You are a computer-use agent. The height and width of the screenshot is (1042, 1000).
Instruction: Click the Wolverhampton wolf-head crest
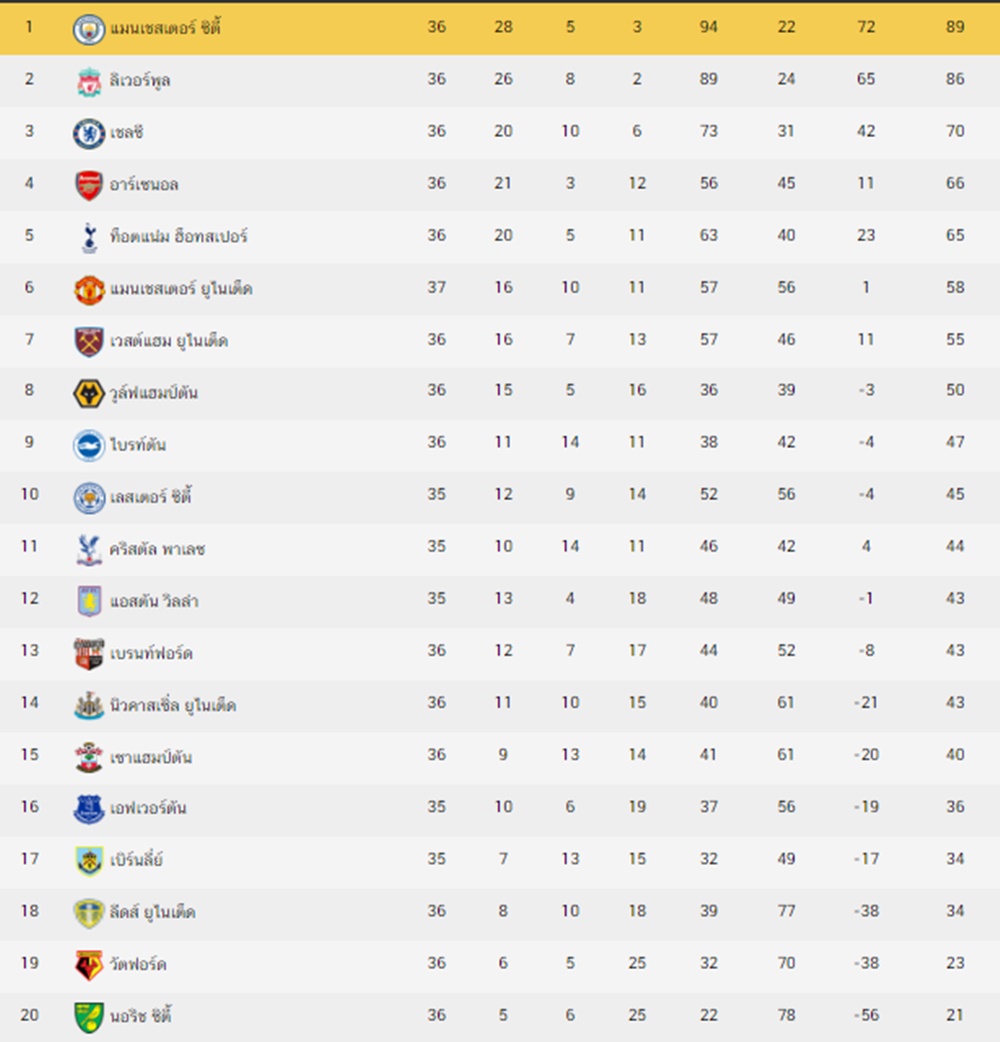pyautogui.click(x=88, y=393)
